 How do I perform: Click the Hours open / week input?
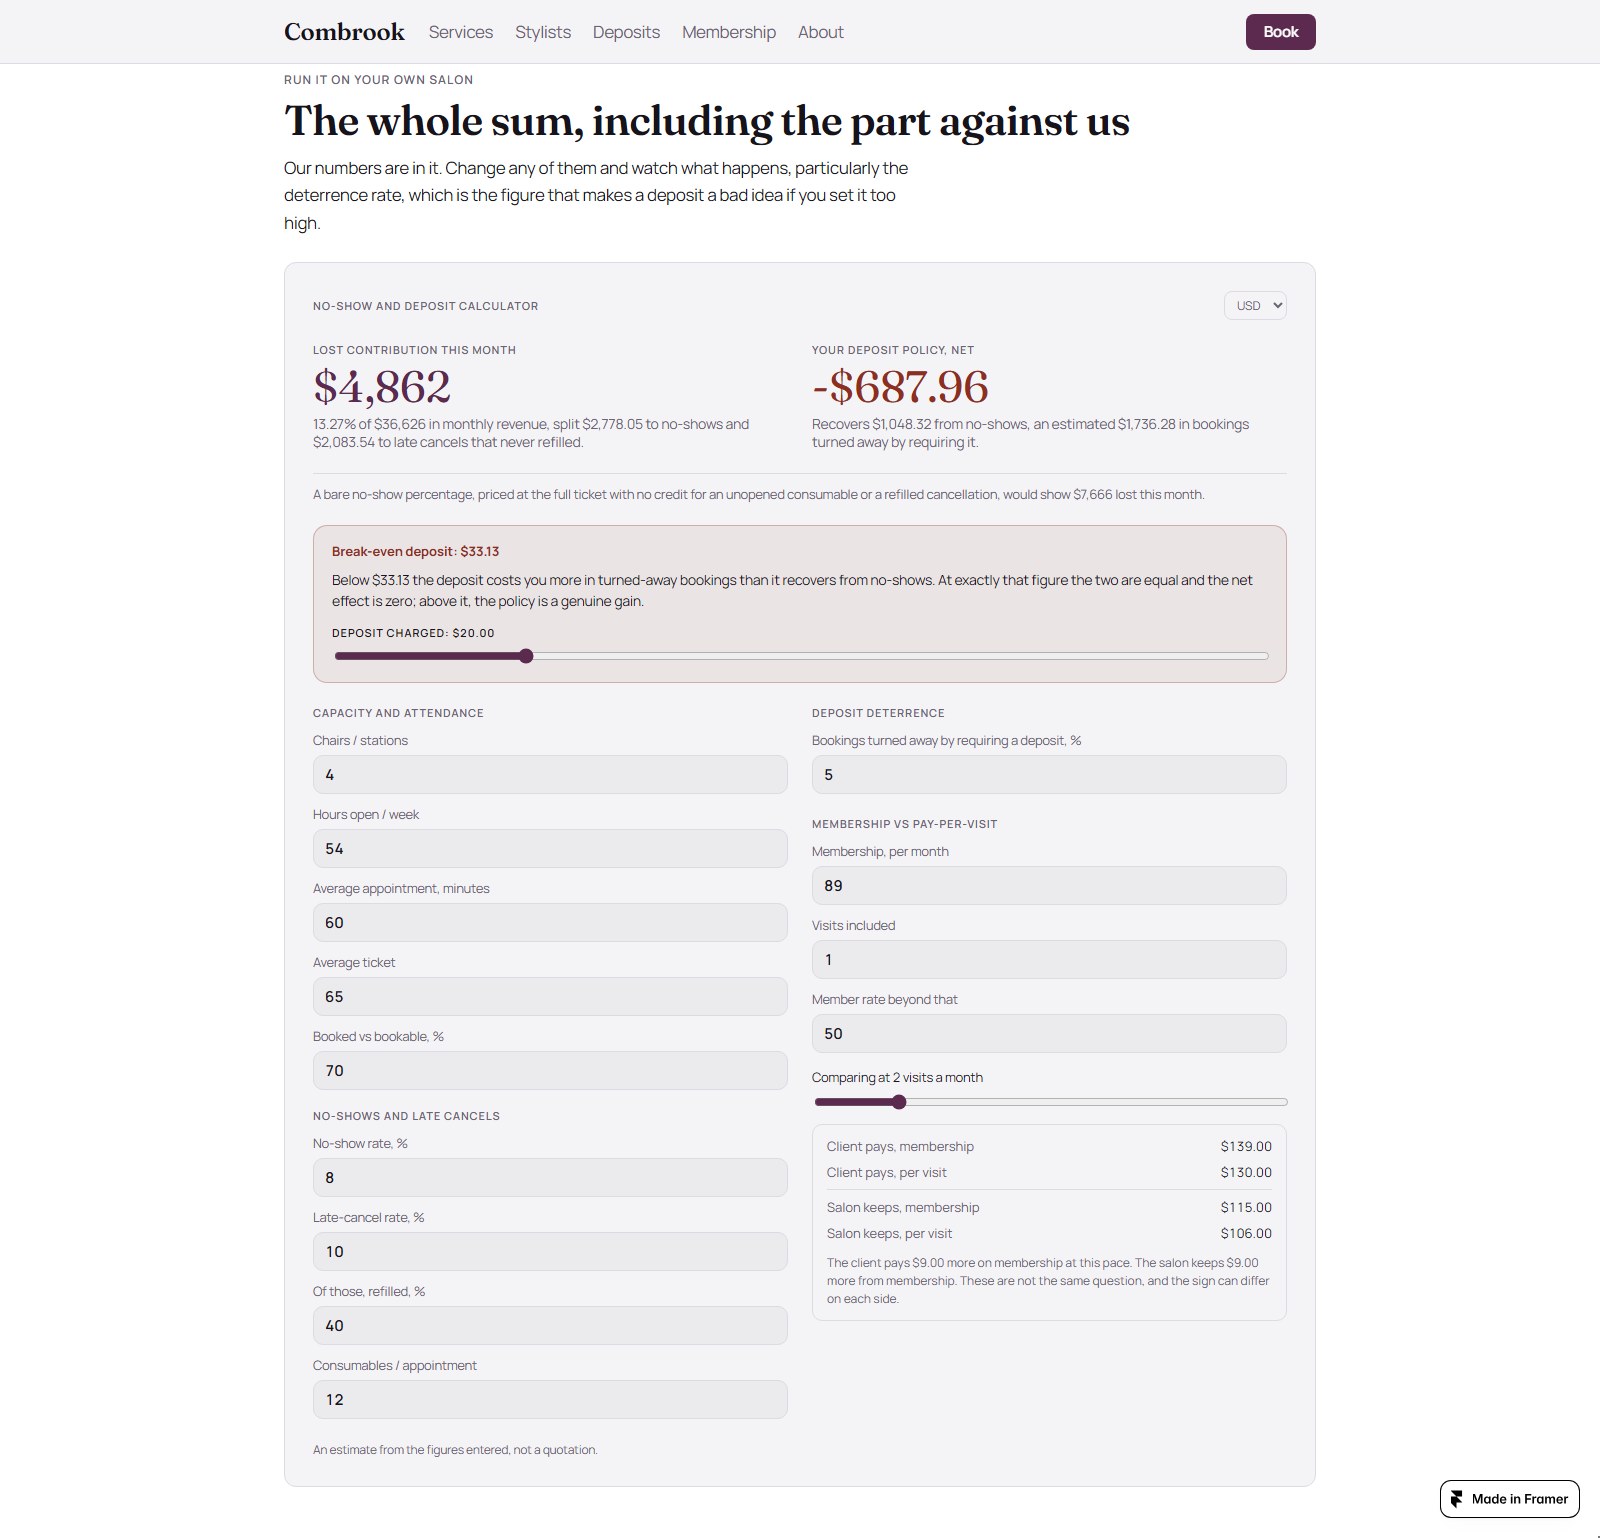pyautogui.click(x=550, y=849)
